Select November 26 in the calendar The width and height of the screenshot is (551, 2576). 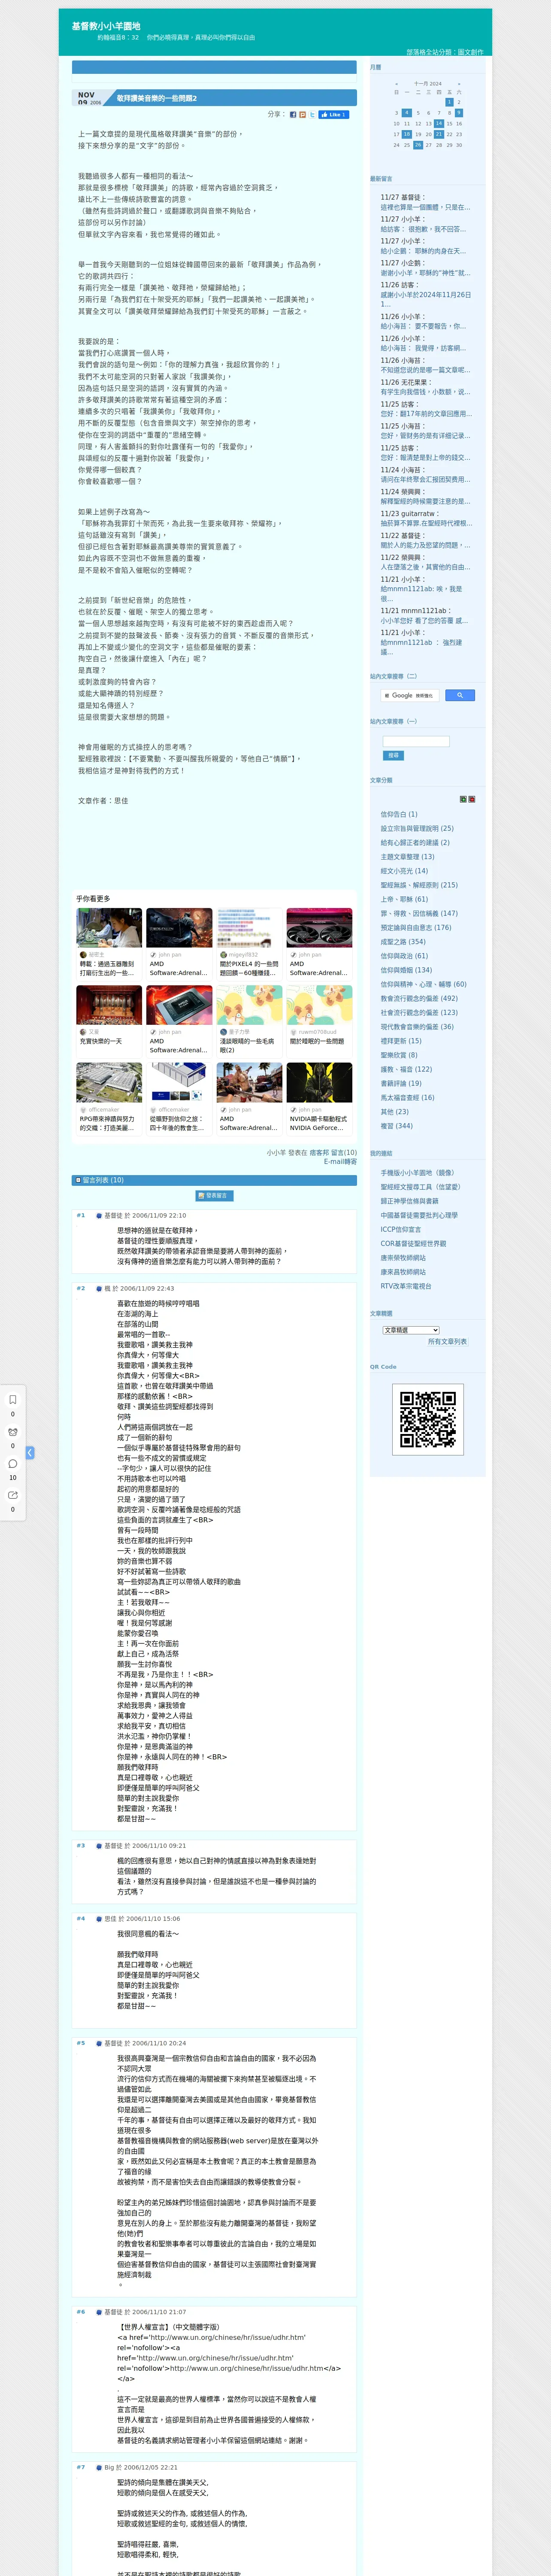click(417, 145)
